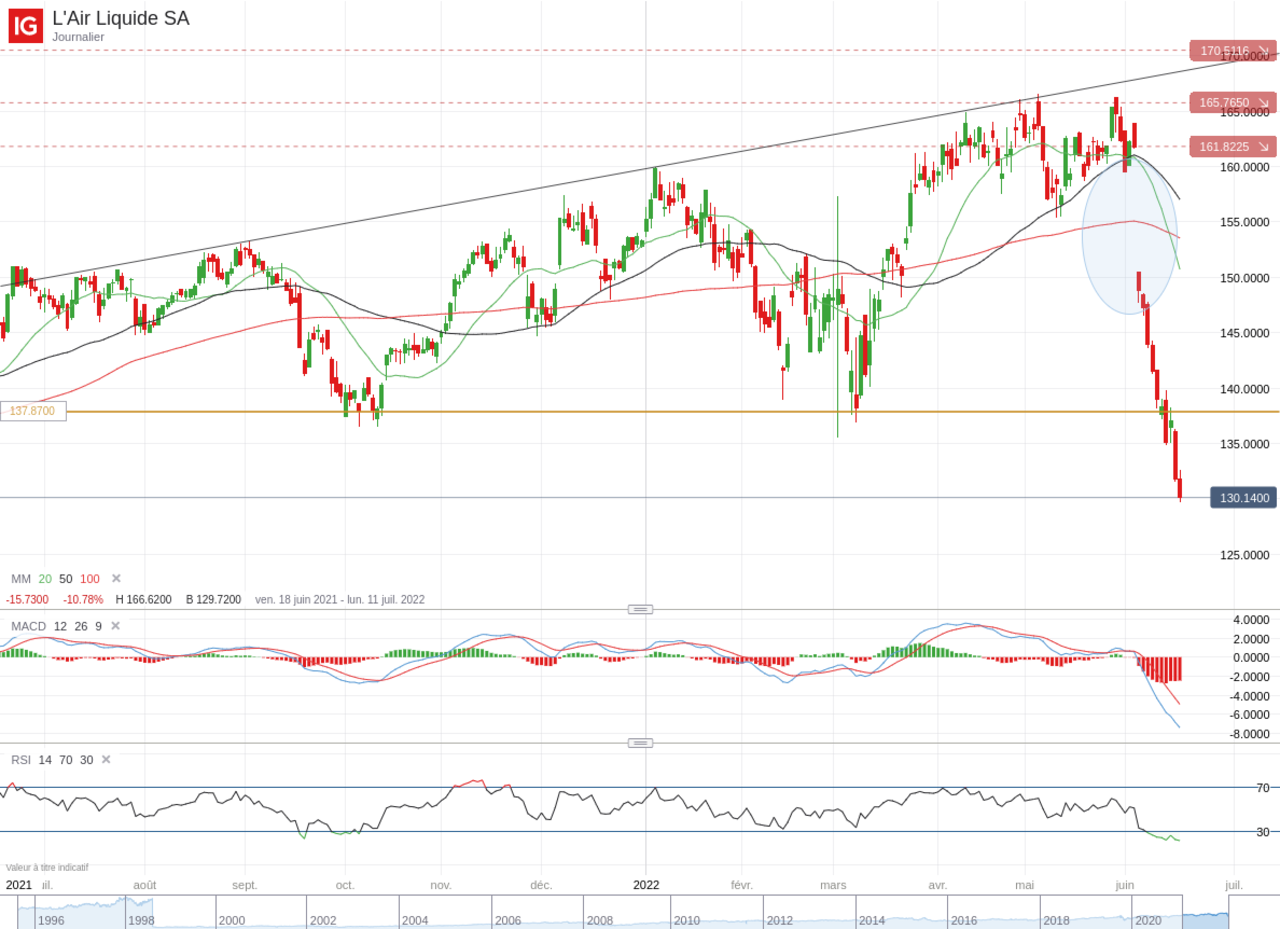Viewport: 1280px width, 929px height.
Task: Click the août label on time axis
Action: click(145, 885)
